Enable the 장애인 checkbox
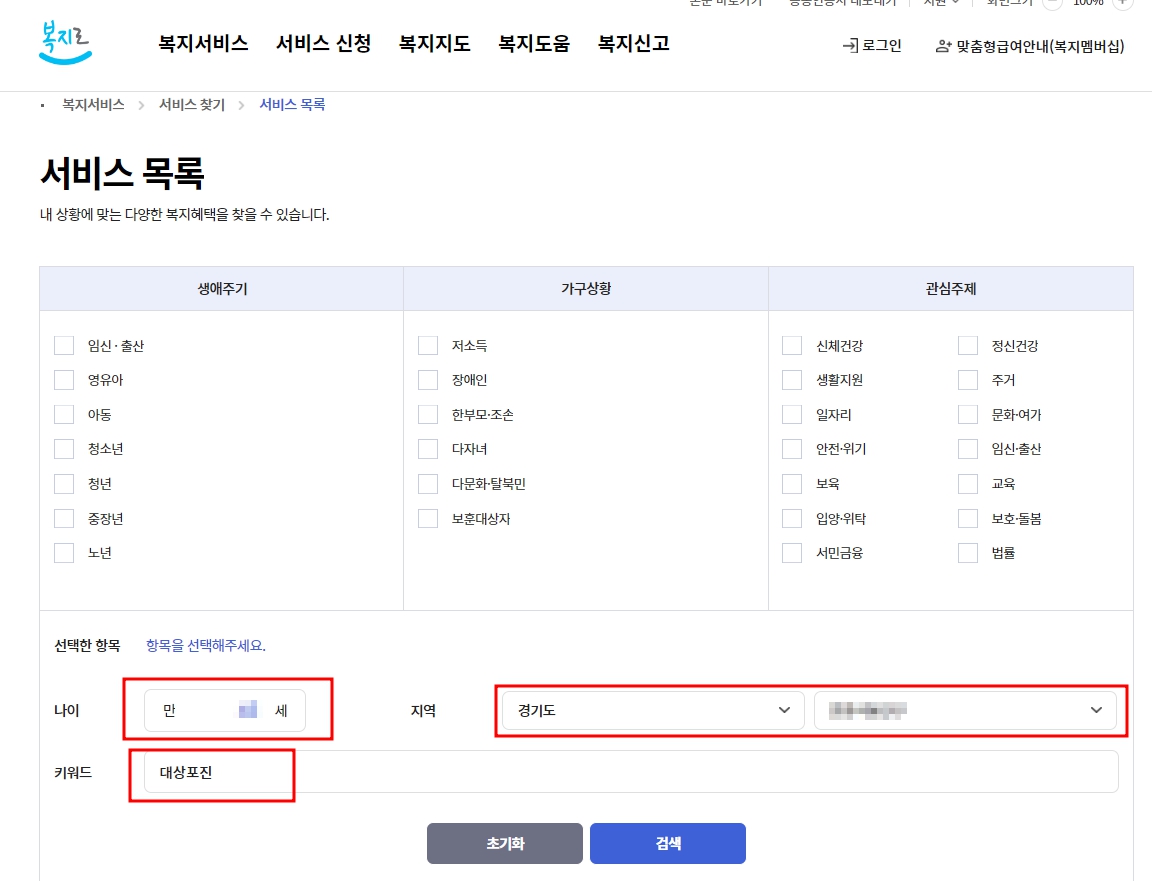 click(x=427, y=380)
